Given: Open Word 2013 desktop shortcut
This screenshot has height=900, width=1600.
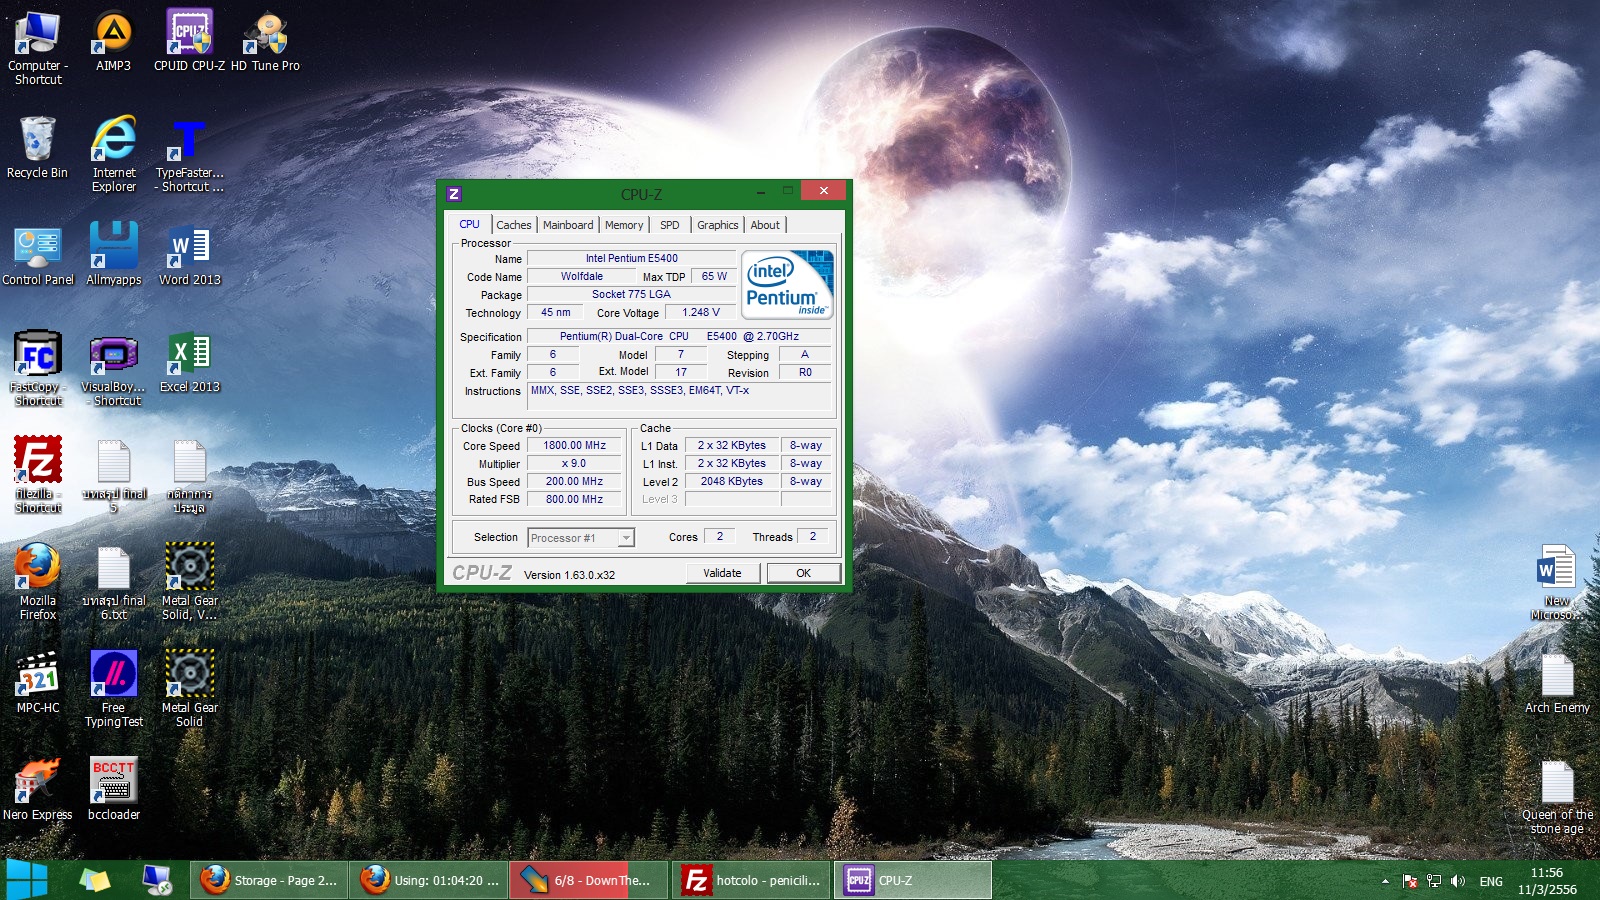Looking at the screenshot, I should click(x=190, y=255).
